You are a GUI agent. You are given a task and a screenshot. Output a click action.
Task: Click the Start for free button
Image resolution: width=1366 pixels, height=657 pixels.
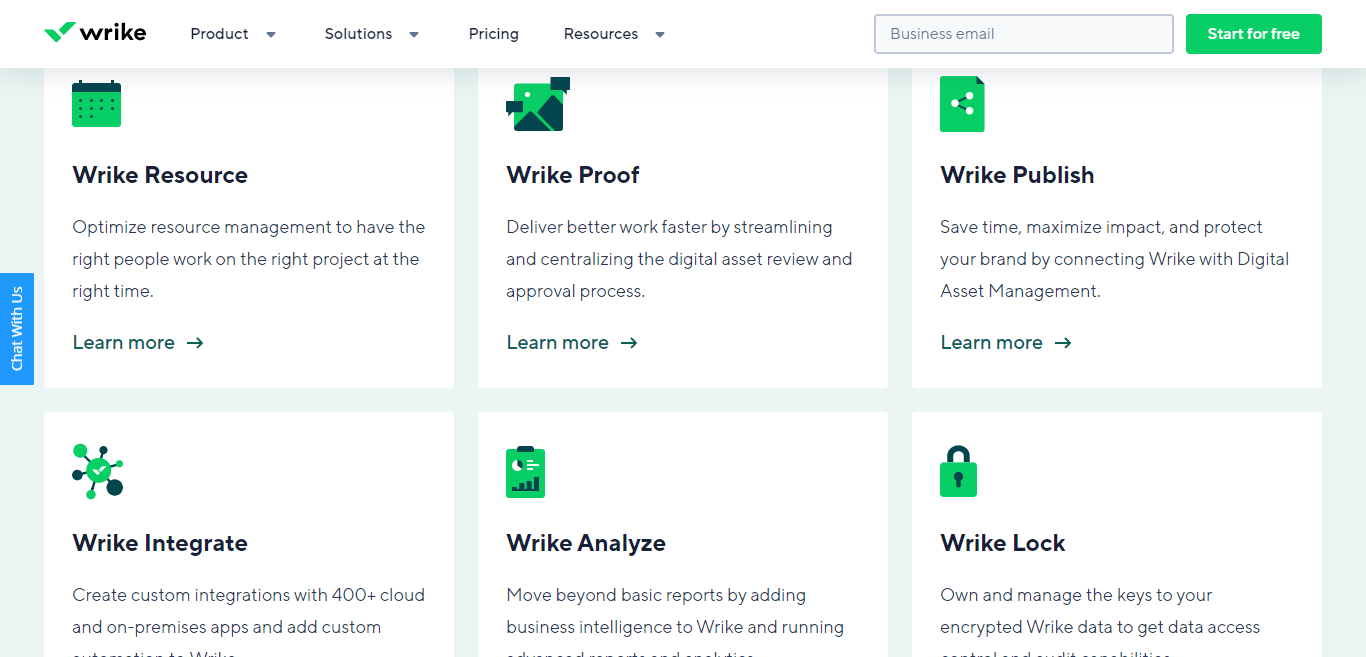[x=1254, y=34]
